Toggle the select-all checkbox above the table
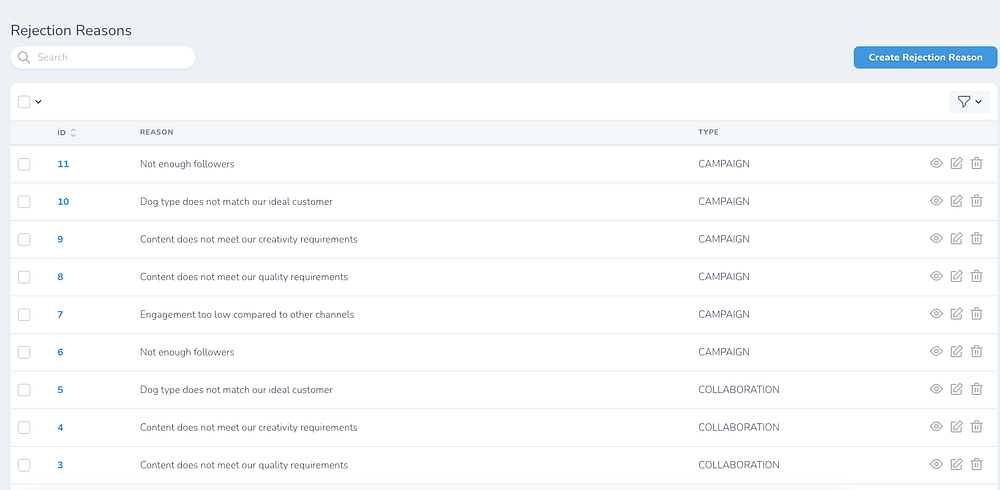This screenshot has height=490, width=1000. click(24, 101)
